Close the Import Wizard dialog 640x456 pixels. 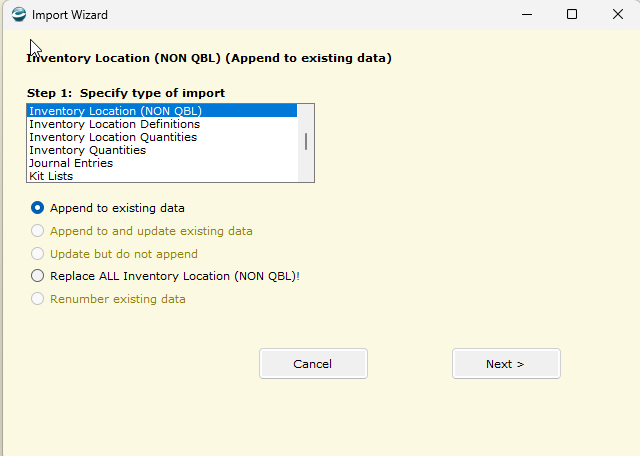click(618, 15)
